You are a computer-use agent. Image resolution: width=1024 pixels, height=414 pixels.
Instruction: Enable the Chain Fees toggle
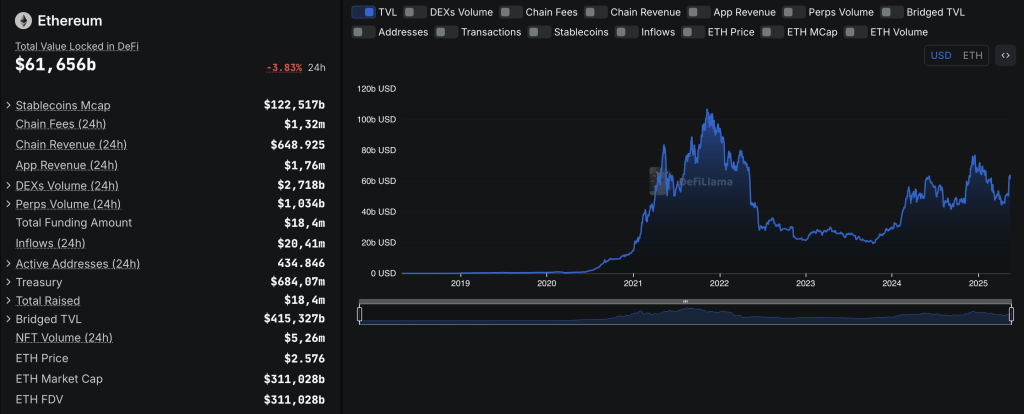(511, 12)
